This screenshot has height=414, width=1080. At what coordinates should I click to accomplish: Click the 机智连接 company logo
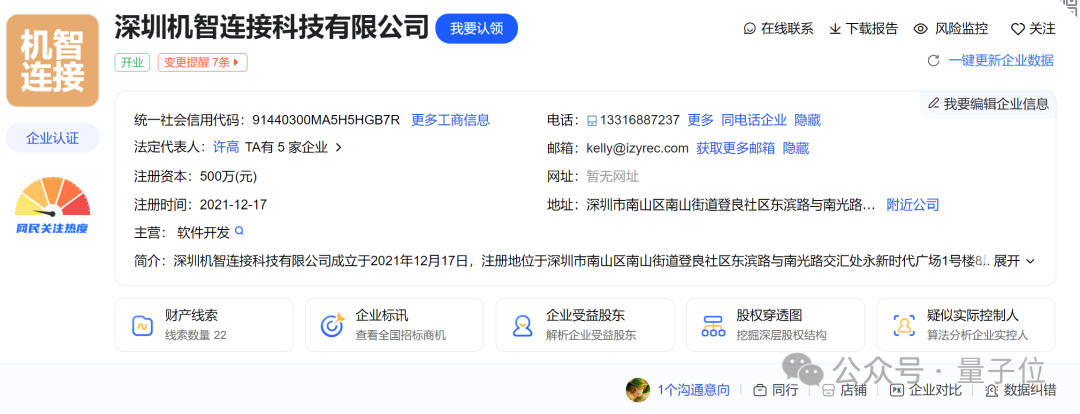pos(53,61)
